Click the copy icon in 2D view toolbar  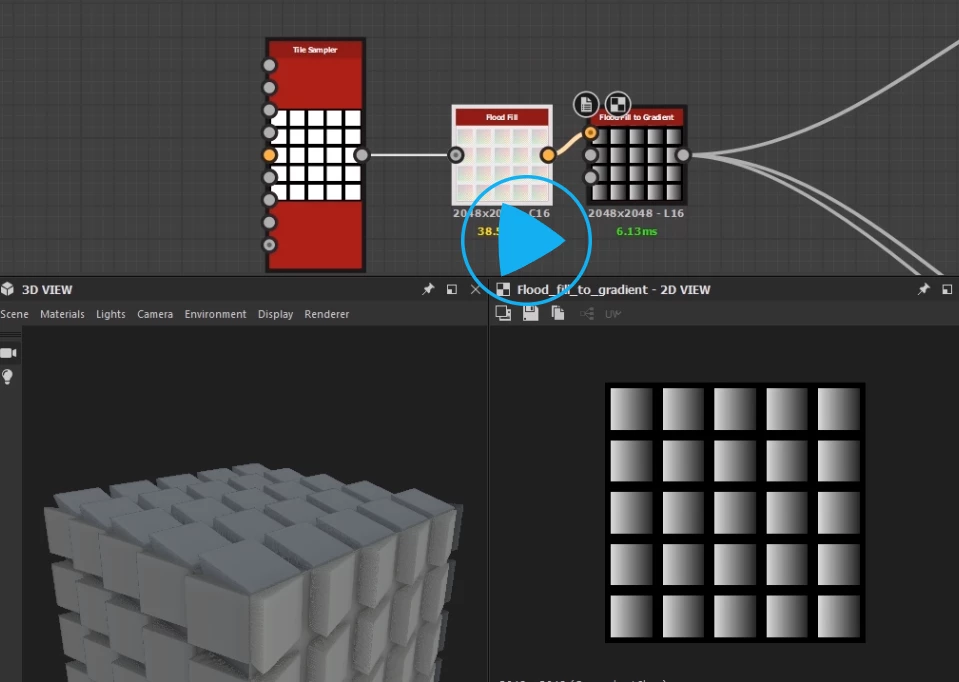click(x=503, y=313)
